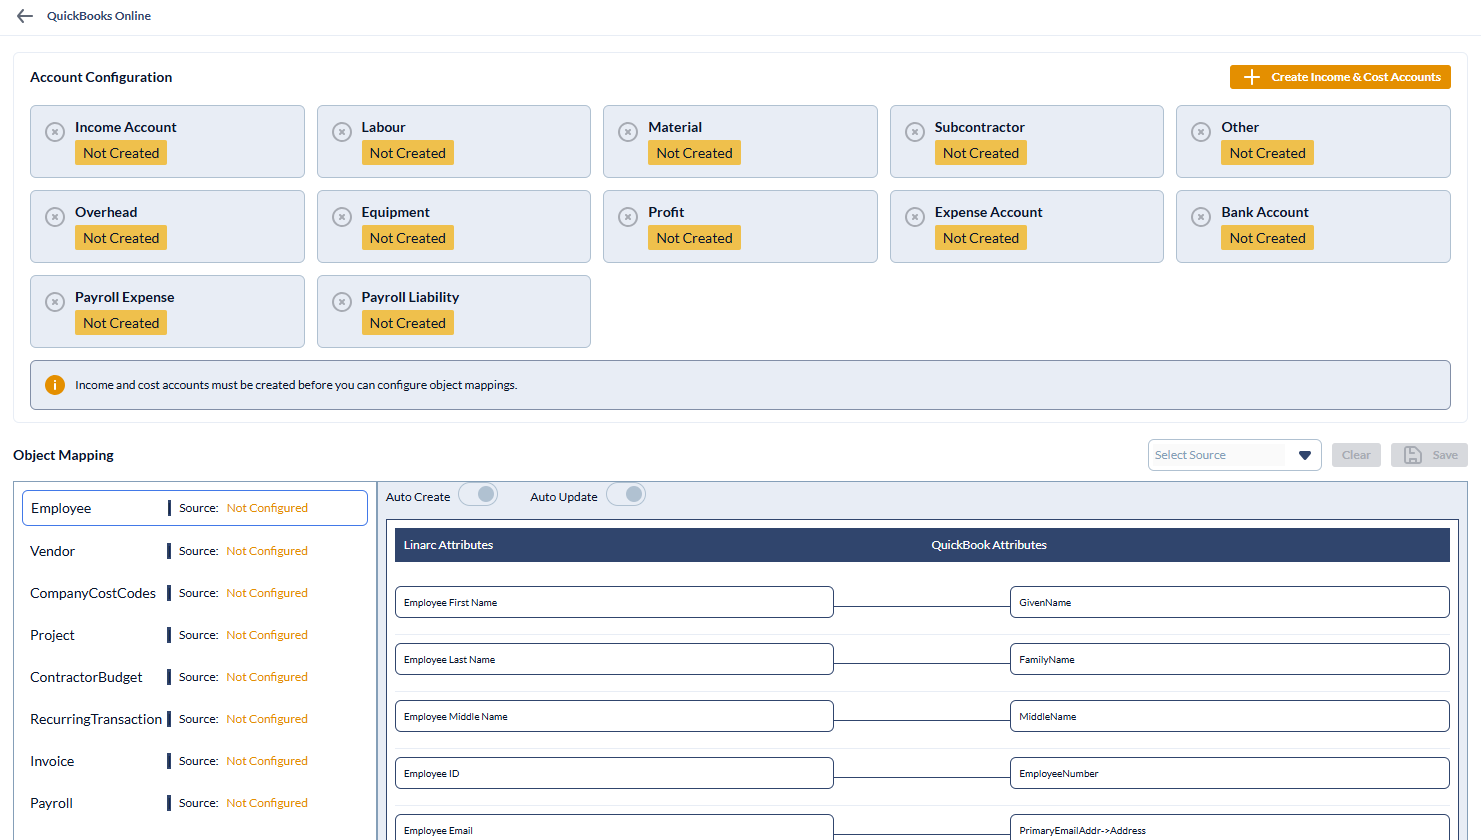Click the PrimaryEmailAddr->Address attribute field
Image resolution: width=1481 pixels, height=840 pixels.
(1230, 829)
